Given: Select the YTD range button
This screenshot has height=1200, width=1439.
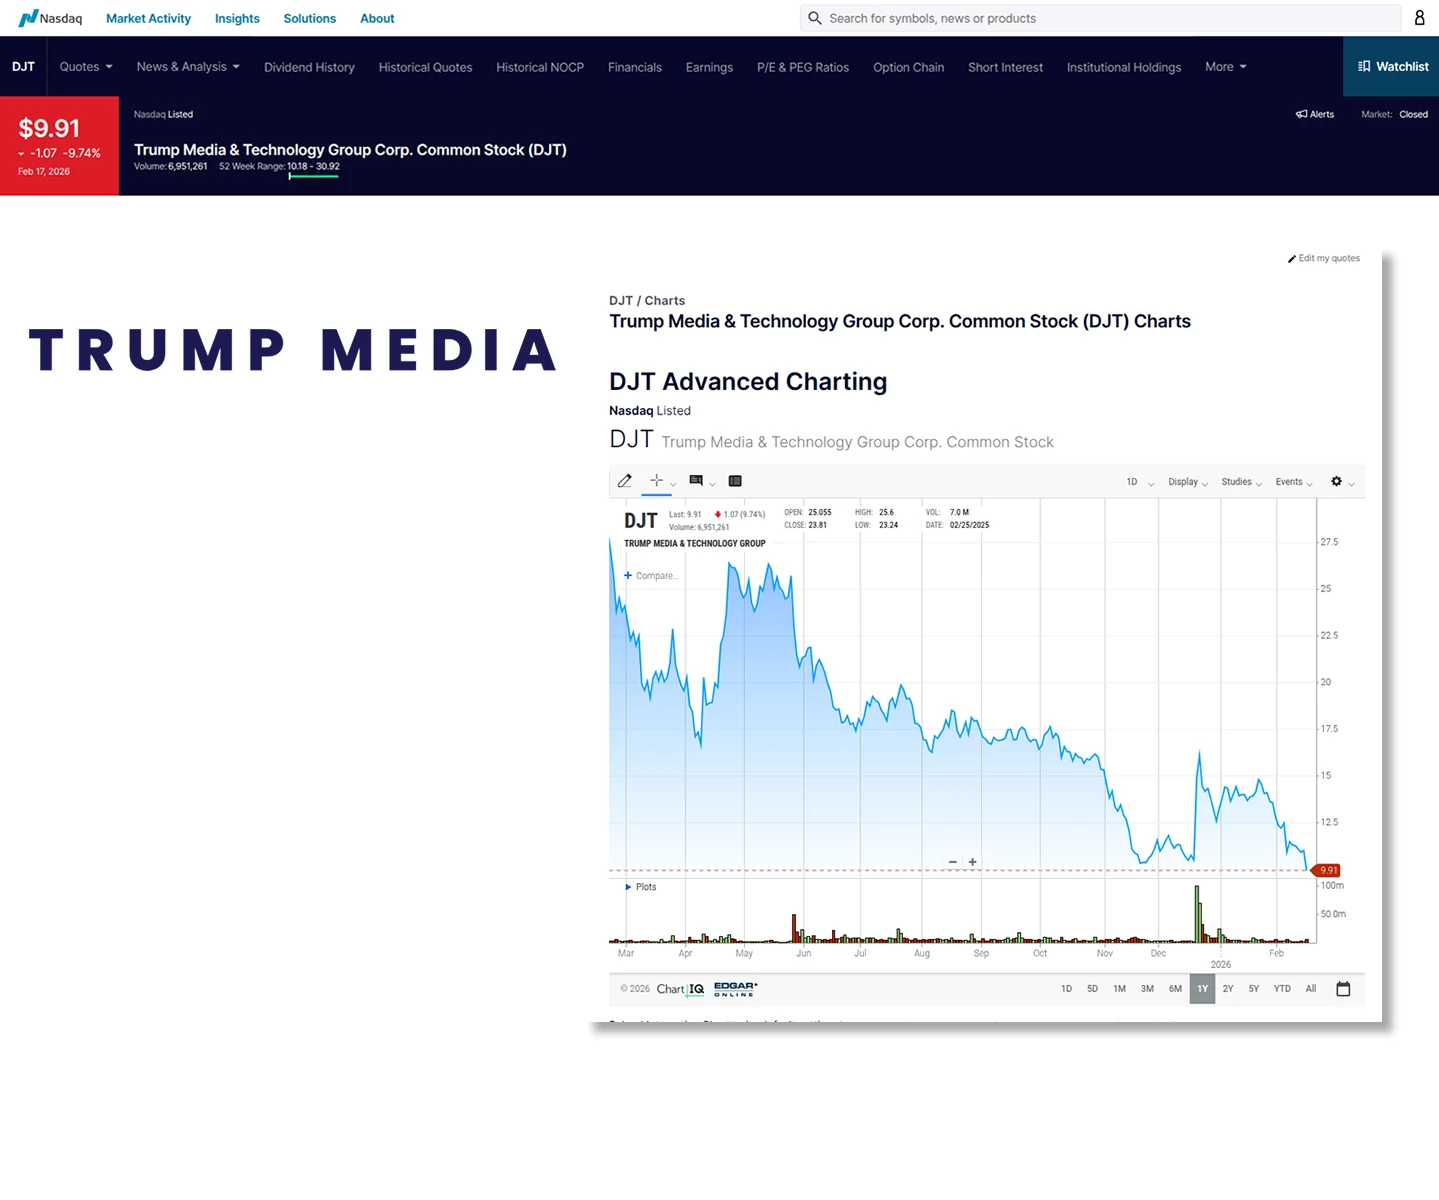Looking at the screenshot, I should click(1282, 989).
